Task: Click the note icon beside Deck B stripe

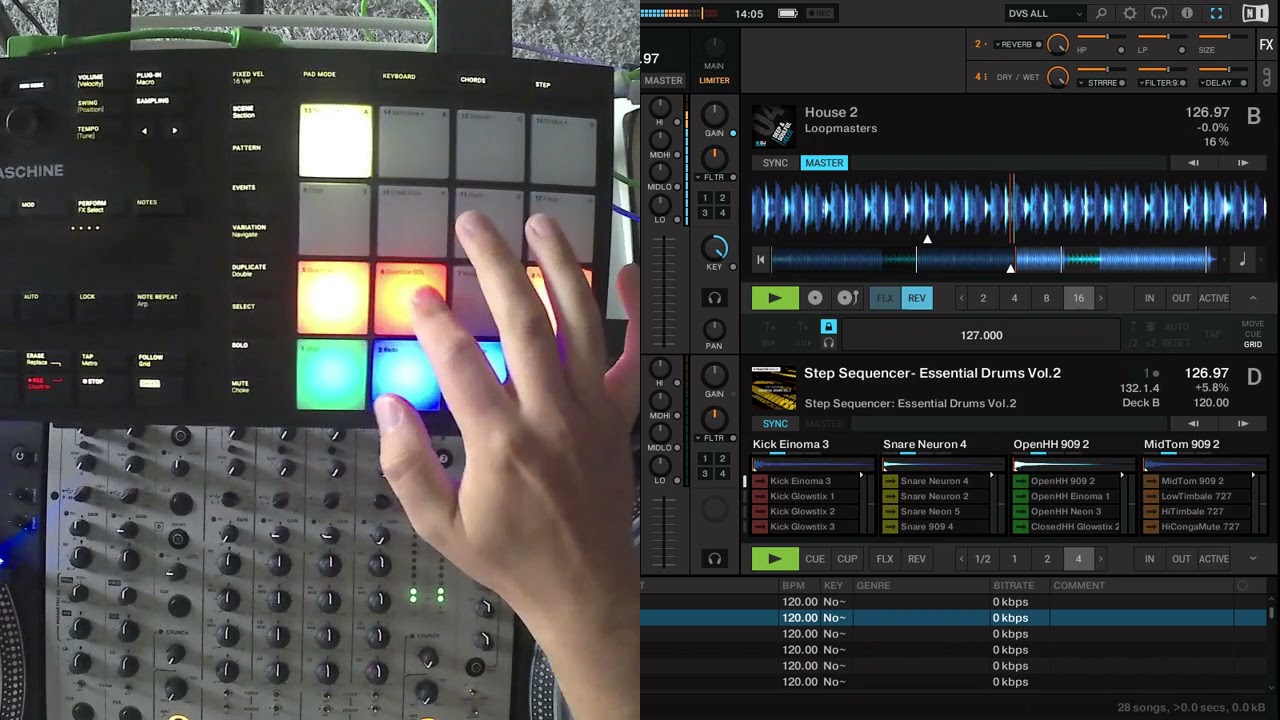Action: pyautogui.click(x=1243, y=260)
